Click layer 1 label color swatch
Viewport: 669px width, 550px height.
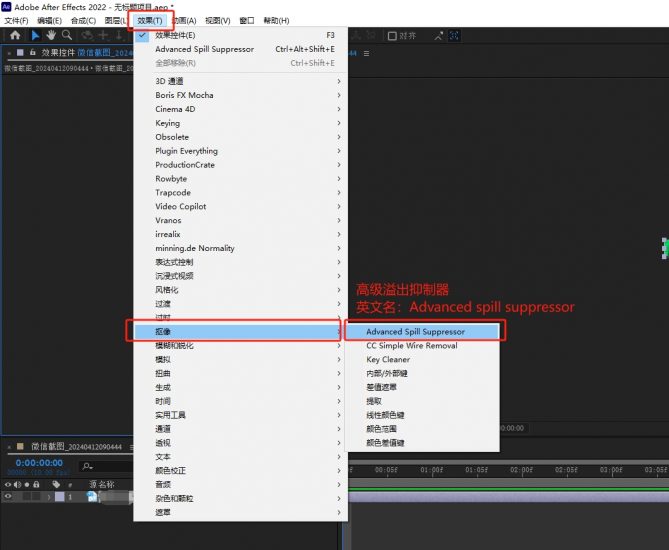coord(60,497)
